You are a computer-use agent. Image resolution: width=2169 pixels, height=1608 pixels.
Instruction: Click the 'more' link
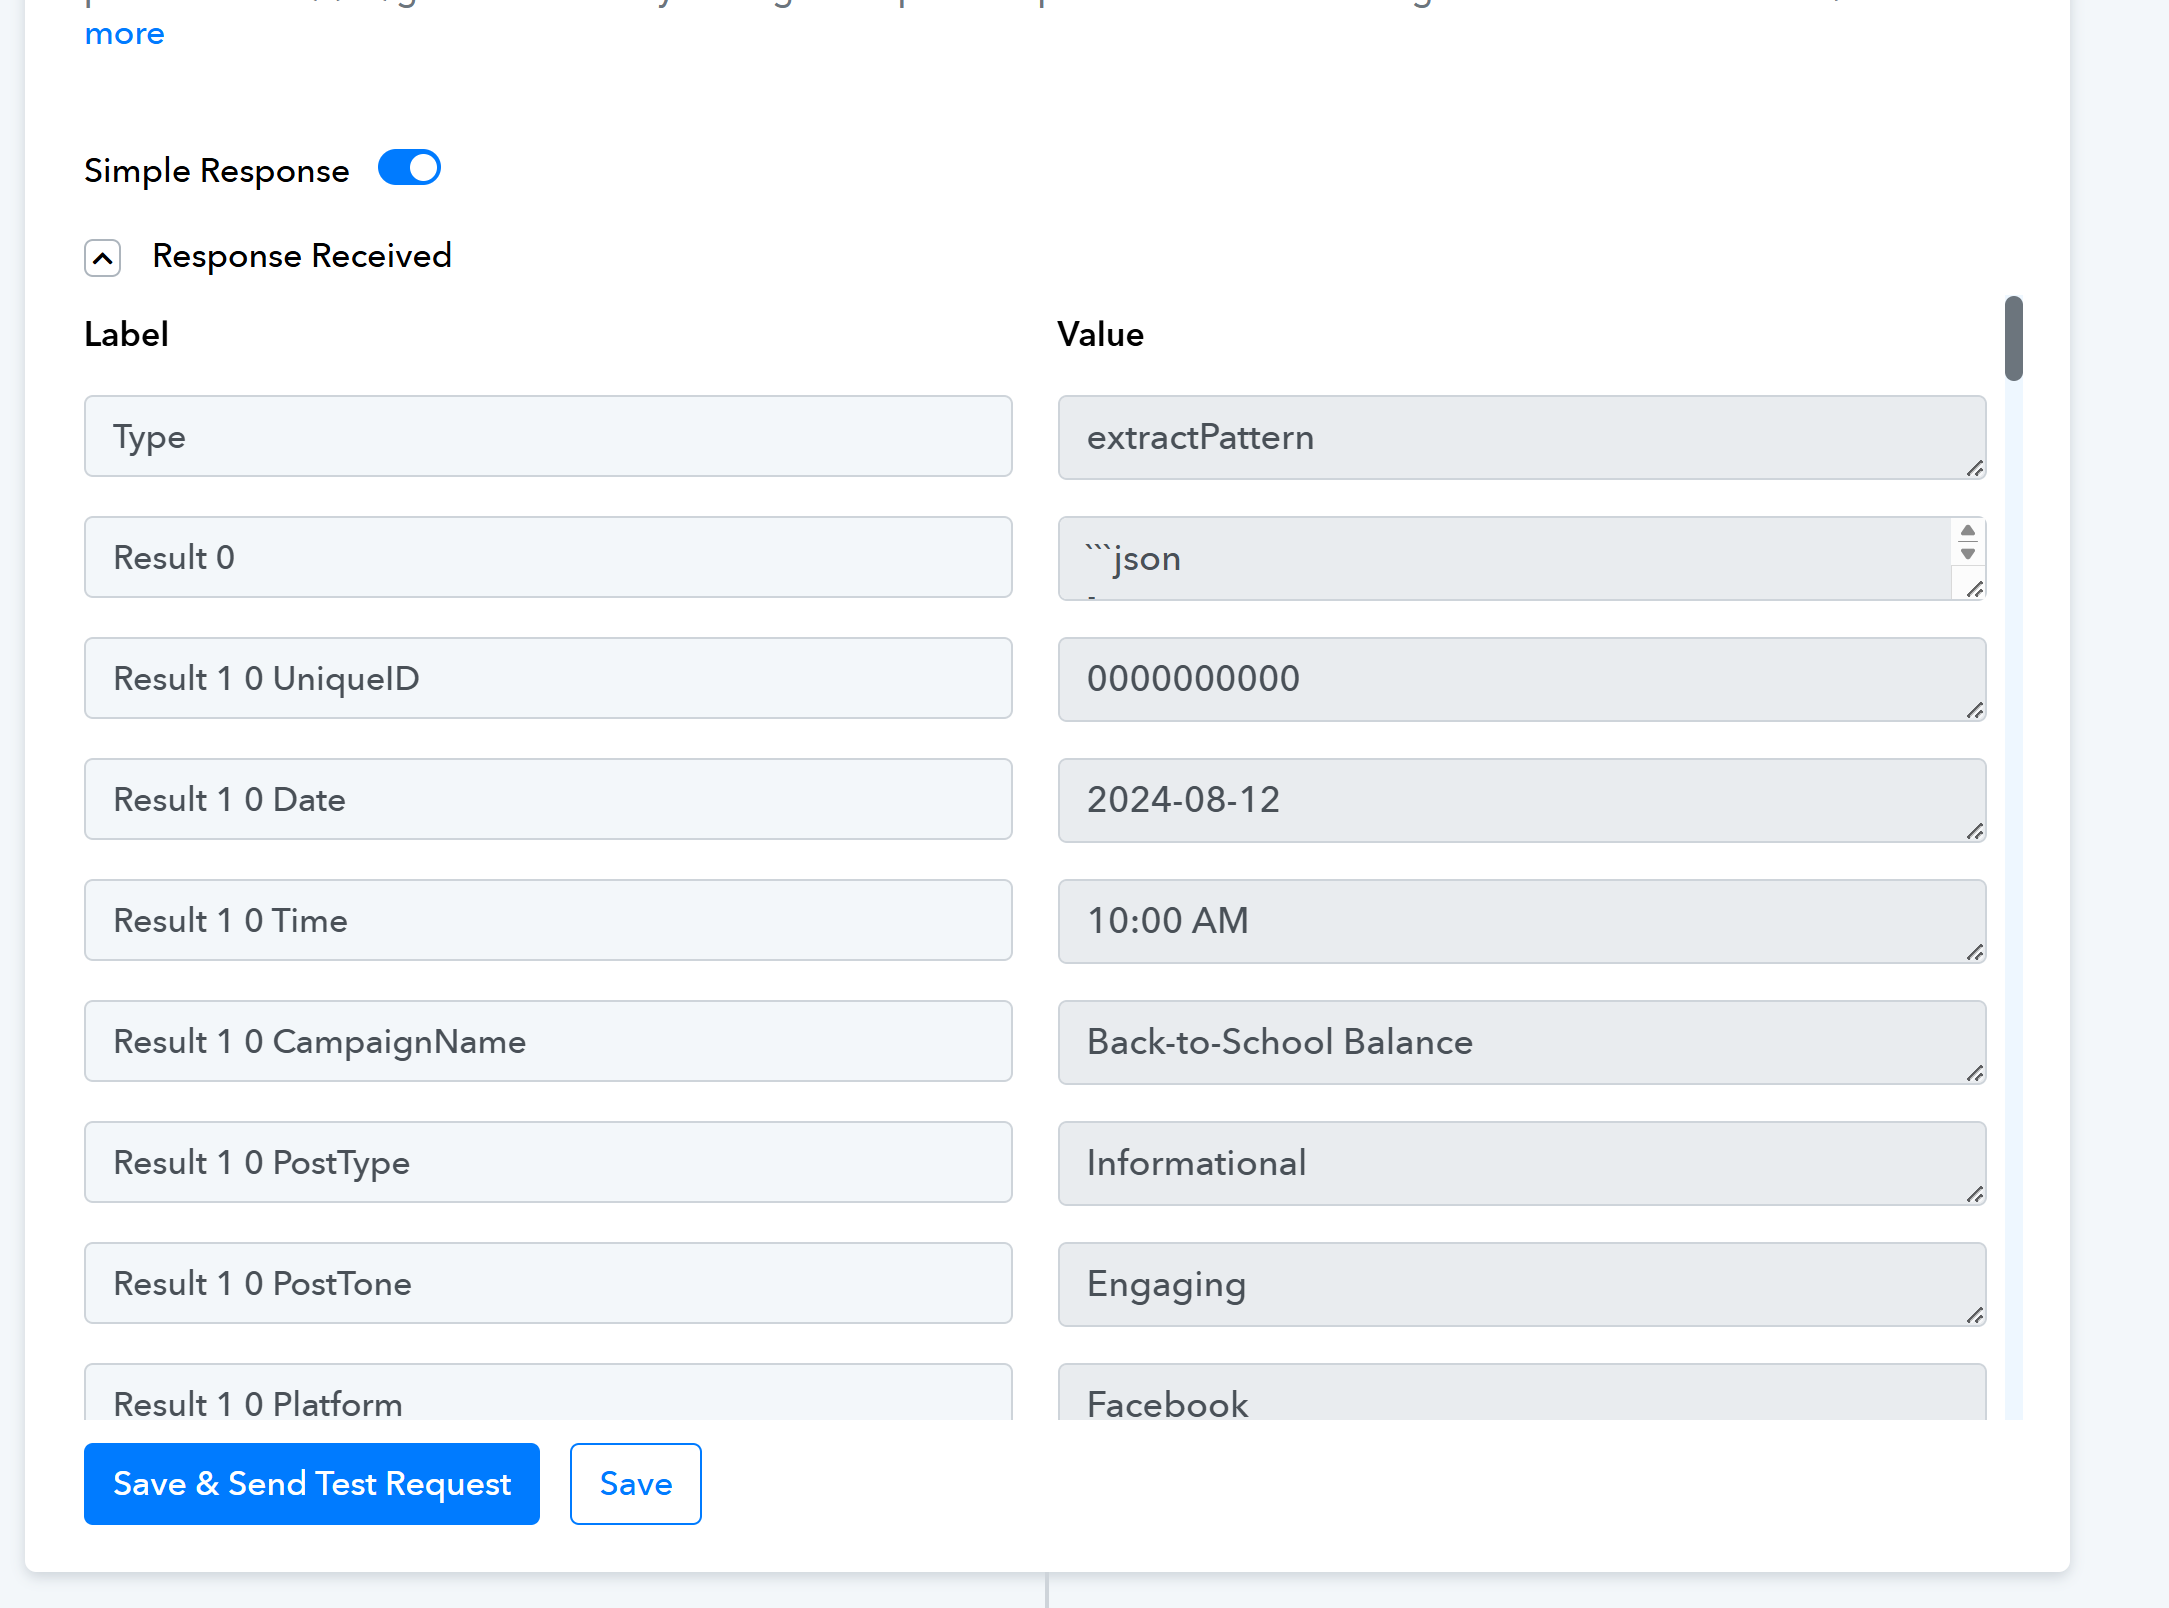pos(125,34)
